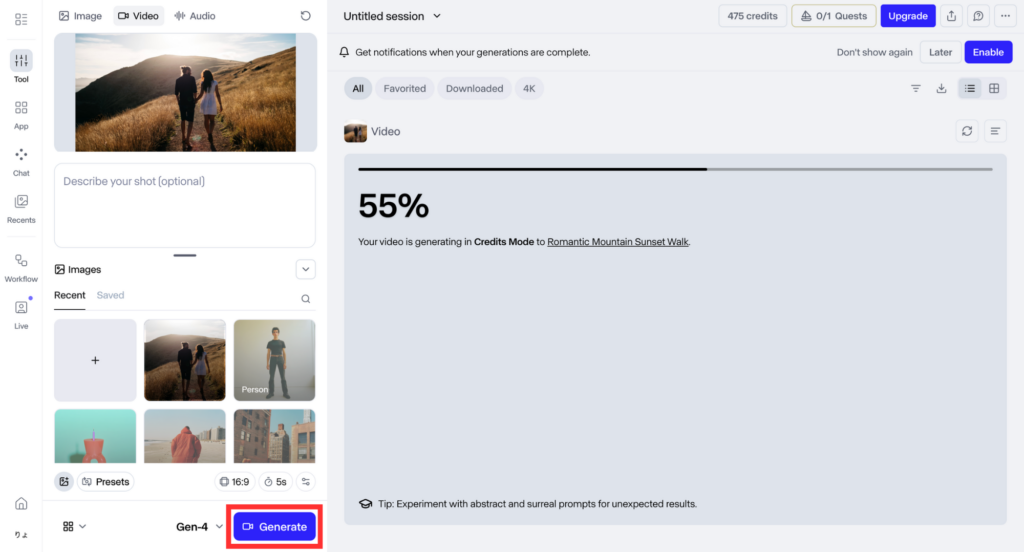Open Romantic Mountain Sunset Walk link
The width and height of the screenshot is (1024, 552).
coord(618,242)
